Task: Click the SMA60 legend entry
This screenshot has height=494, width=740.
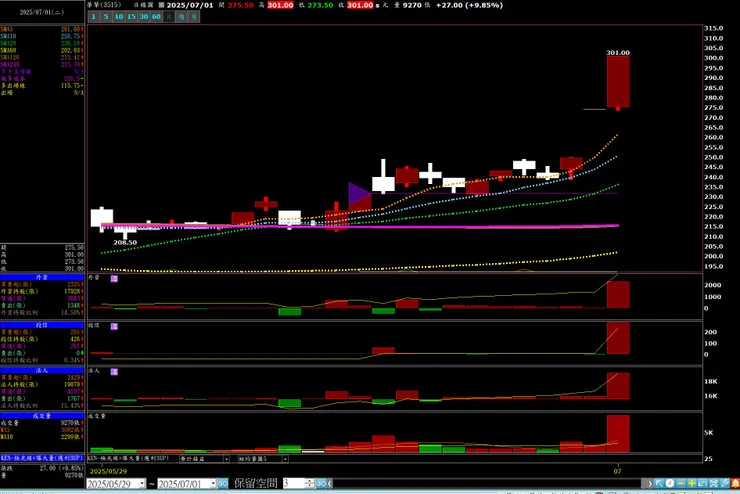Action: (42, 50)
